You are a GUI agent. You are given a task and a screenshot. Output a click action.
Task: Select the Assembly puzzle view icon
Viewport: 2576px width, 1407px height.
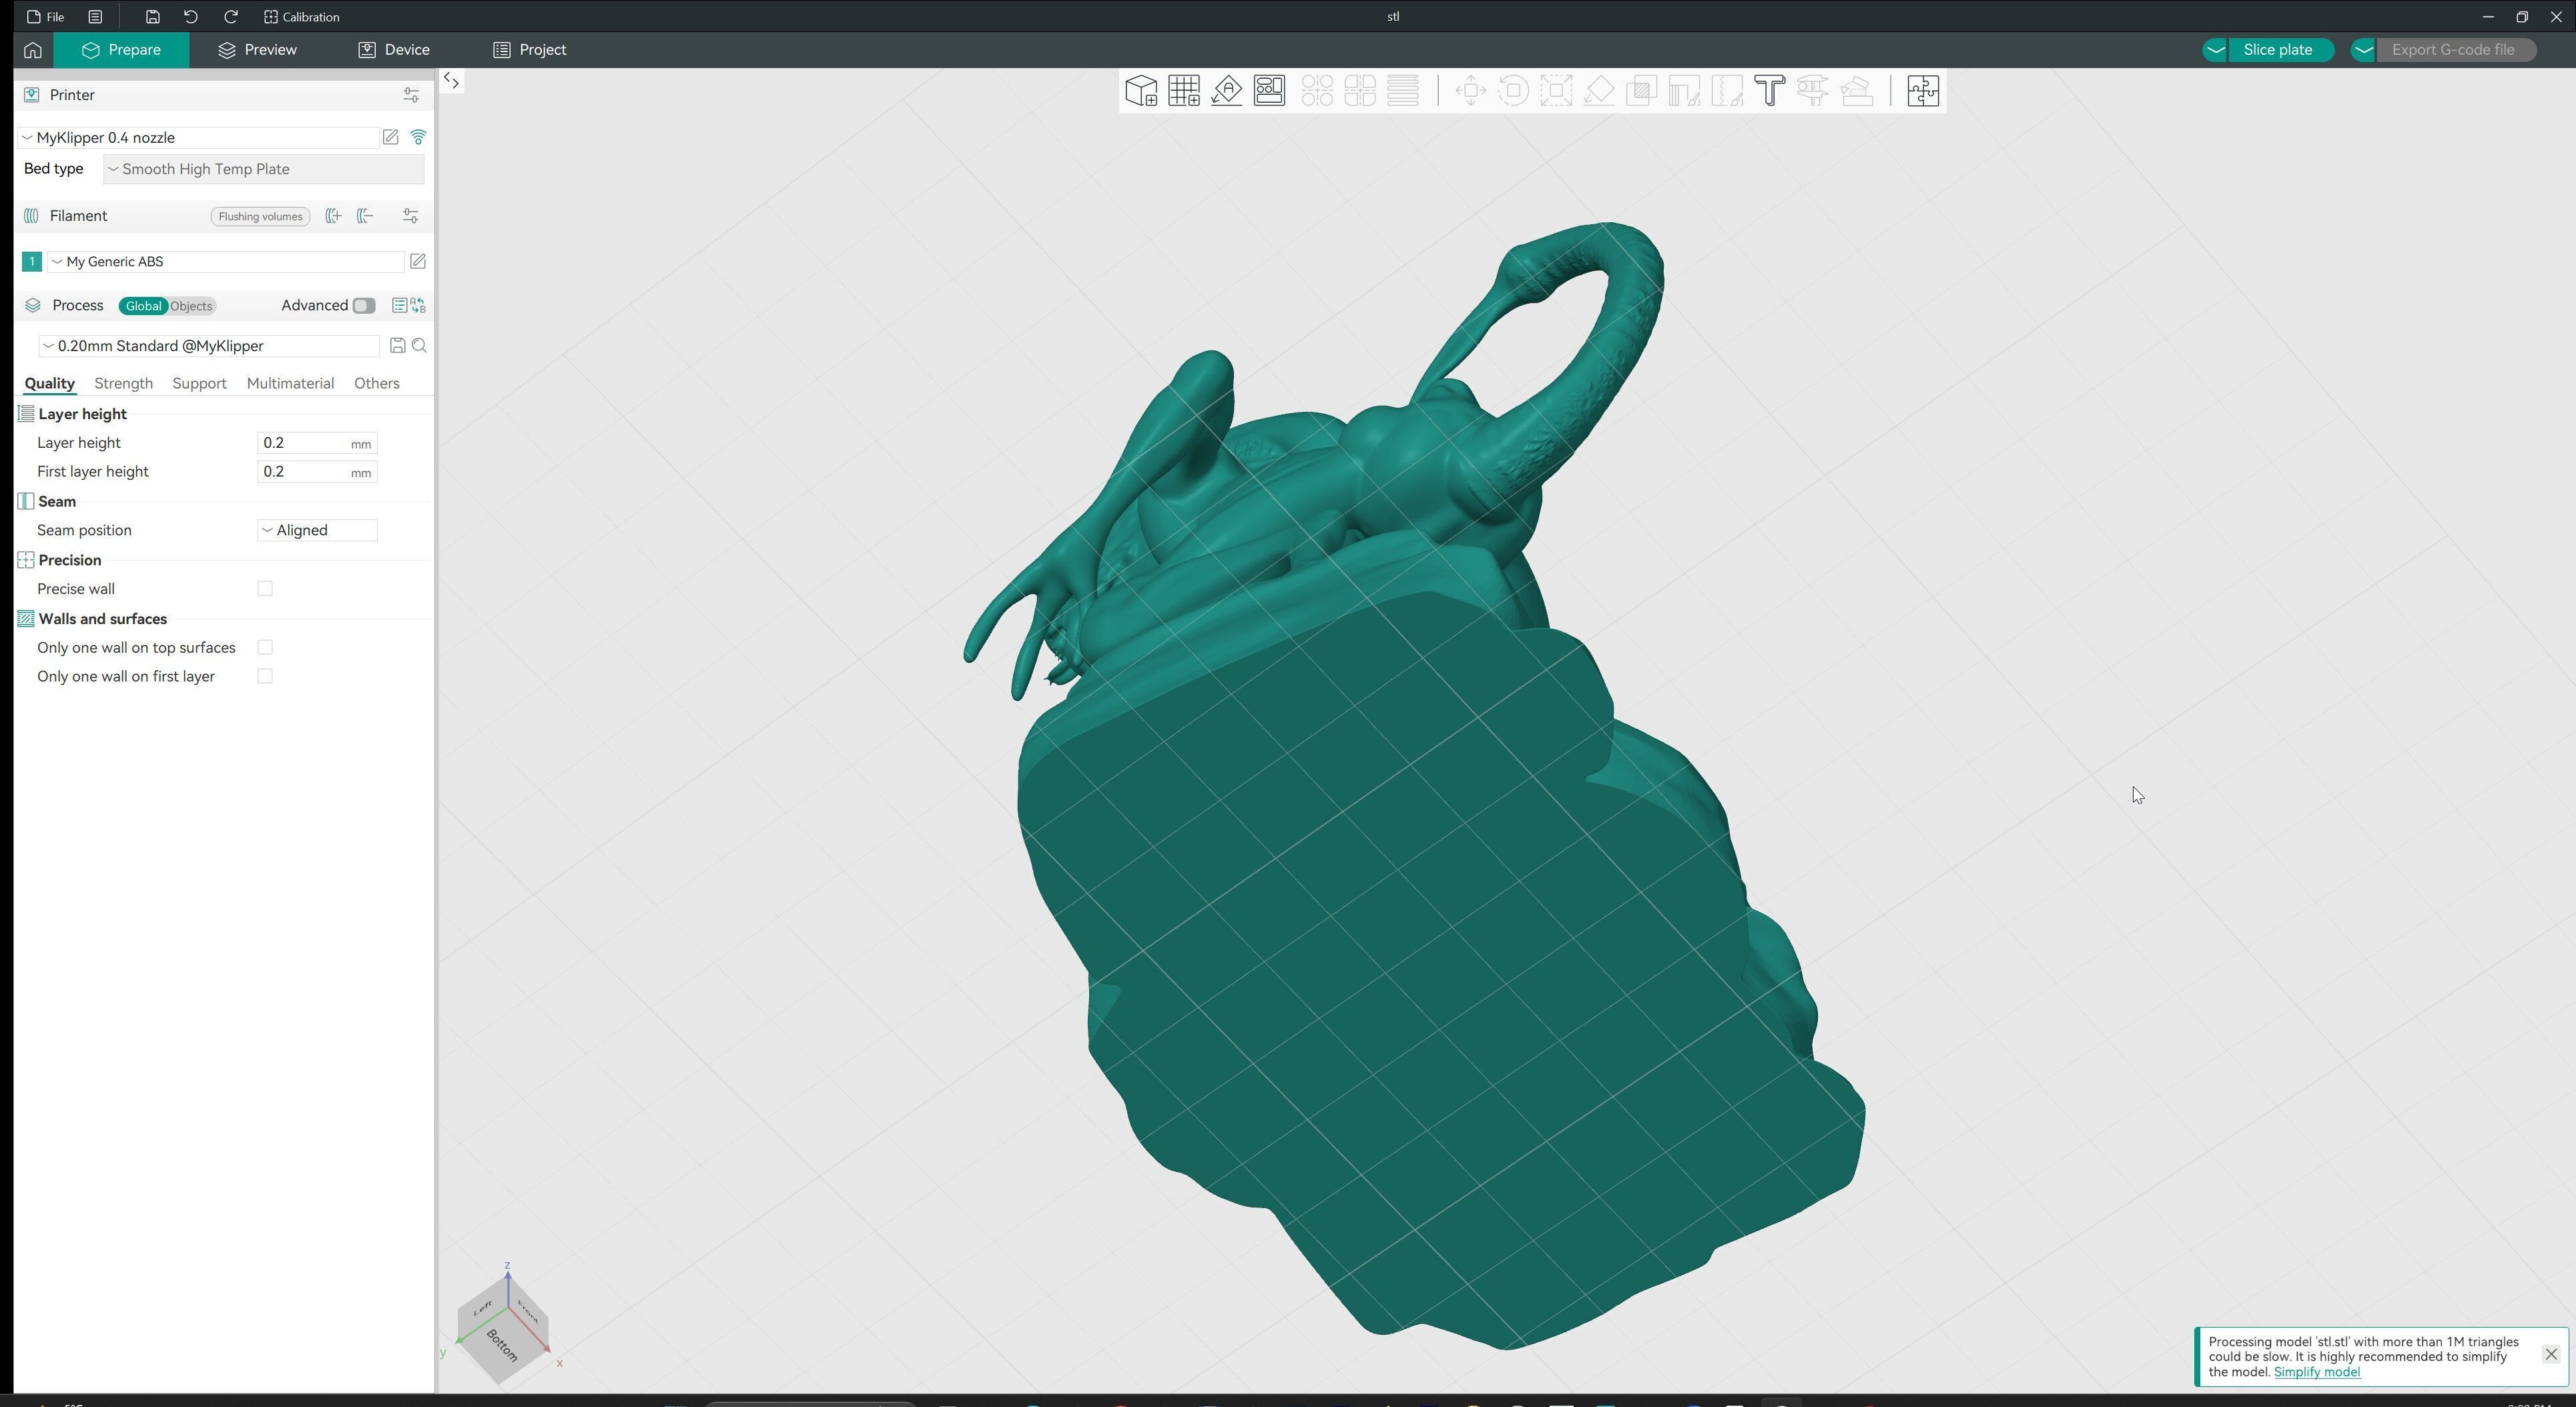coord(1923,91)
